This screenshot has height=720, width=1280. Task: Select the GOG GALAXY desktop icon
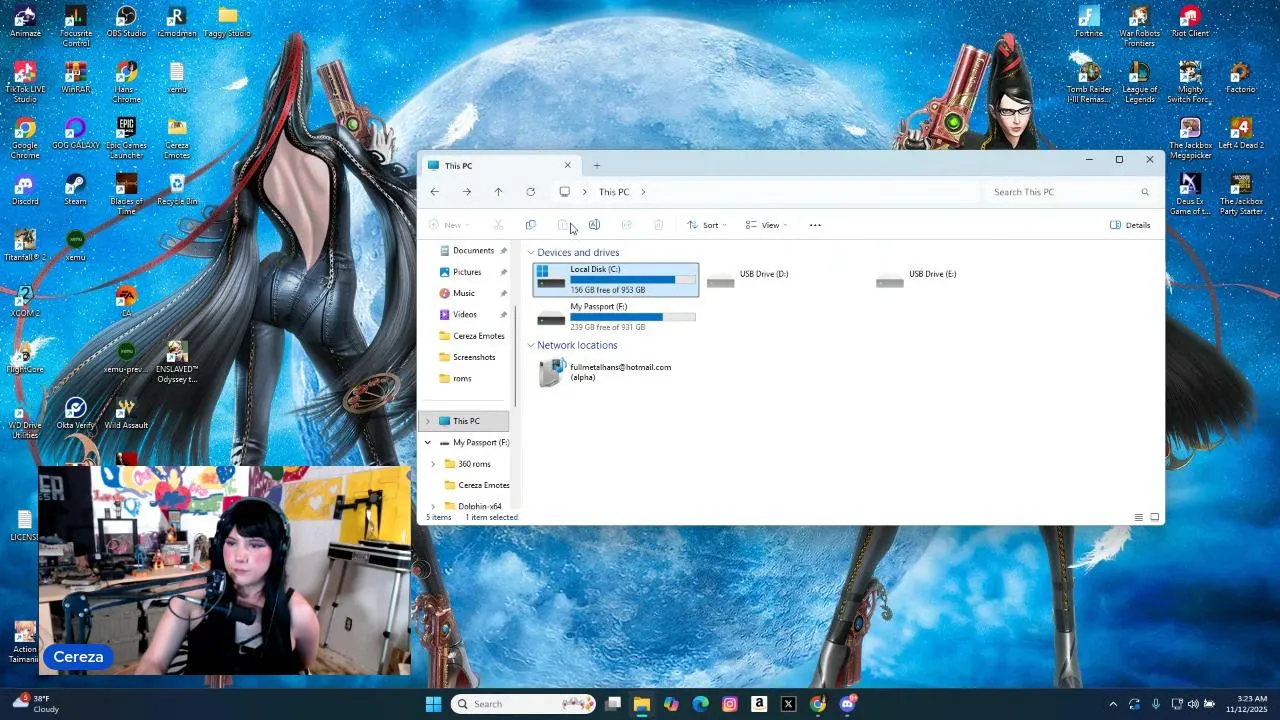coord(75,135)
